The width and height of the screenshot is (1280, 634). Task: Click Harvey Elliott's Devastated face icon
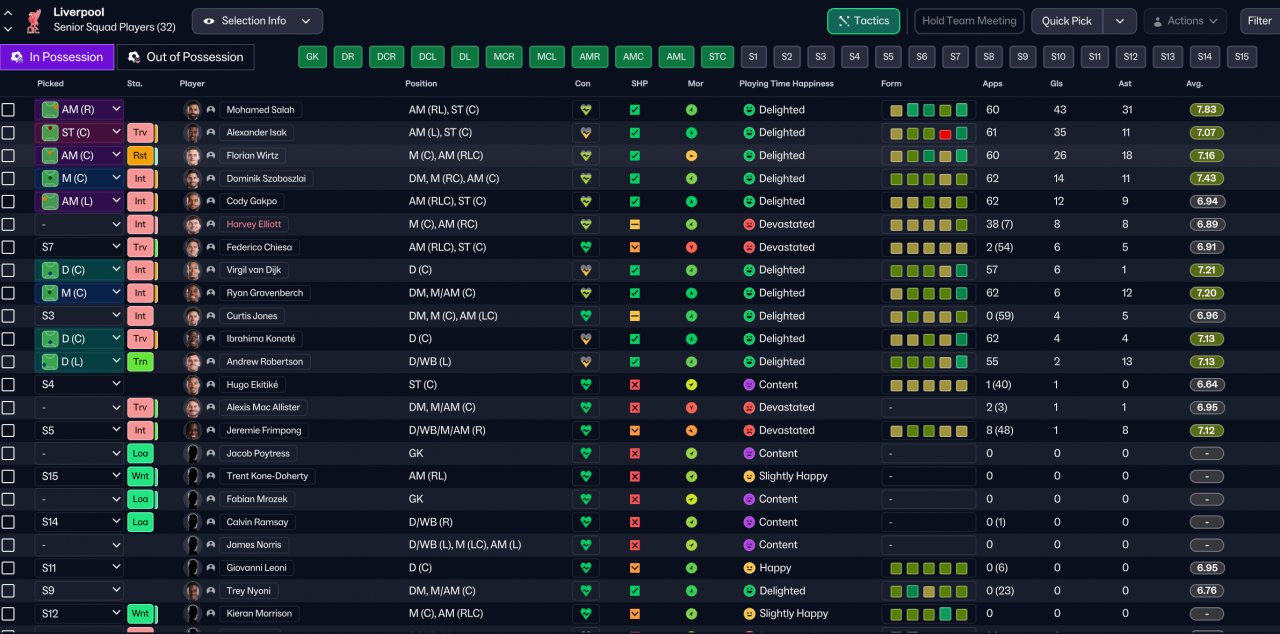tap(749, 224)
